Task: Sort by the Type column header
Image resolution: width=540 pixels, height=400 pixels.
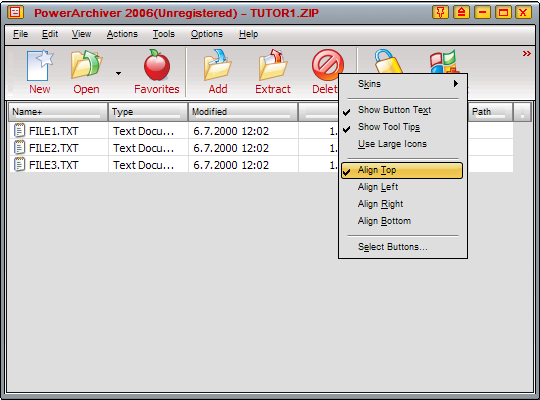Action: (x=148, y=112)
